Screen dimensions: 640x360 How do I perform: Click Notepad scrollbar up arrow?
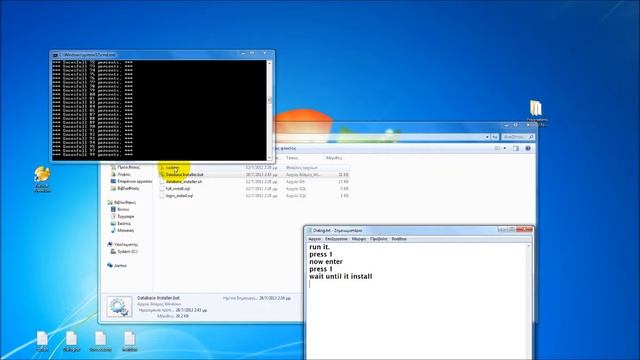(529, 246)
